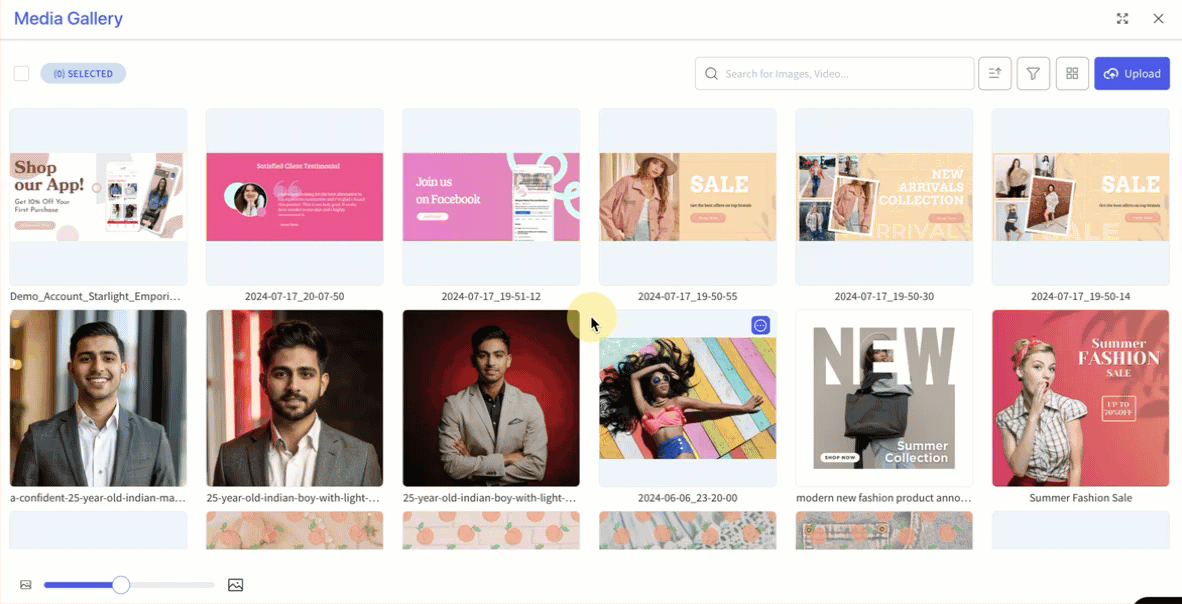Adjust the thumbnail size slider handle
Viewport: 1182px width, 604px height.
tap(121, 585)
